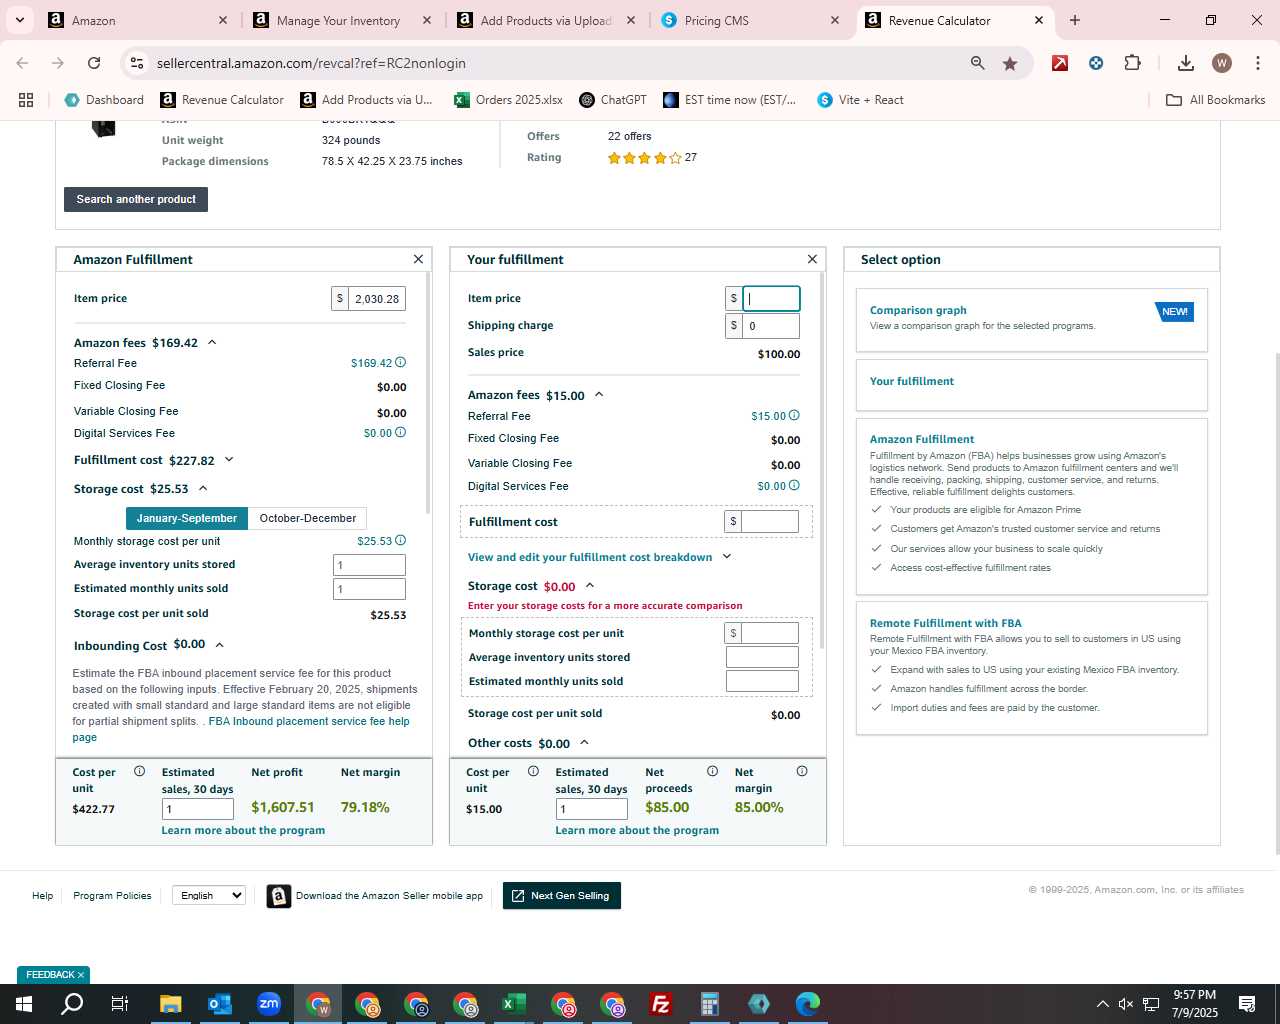Click Next Gen Selling button
Image resolution: width=1280 pixels, height=1024 pixels.
click(561, 895)
